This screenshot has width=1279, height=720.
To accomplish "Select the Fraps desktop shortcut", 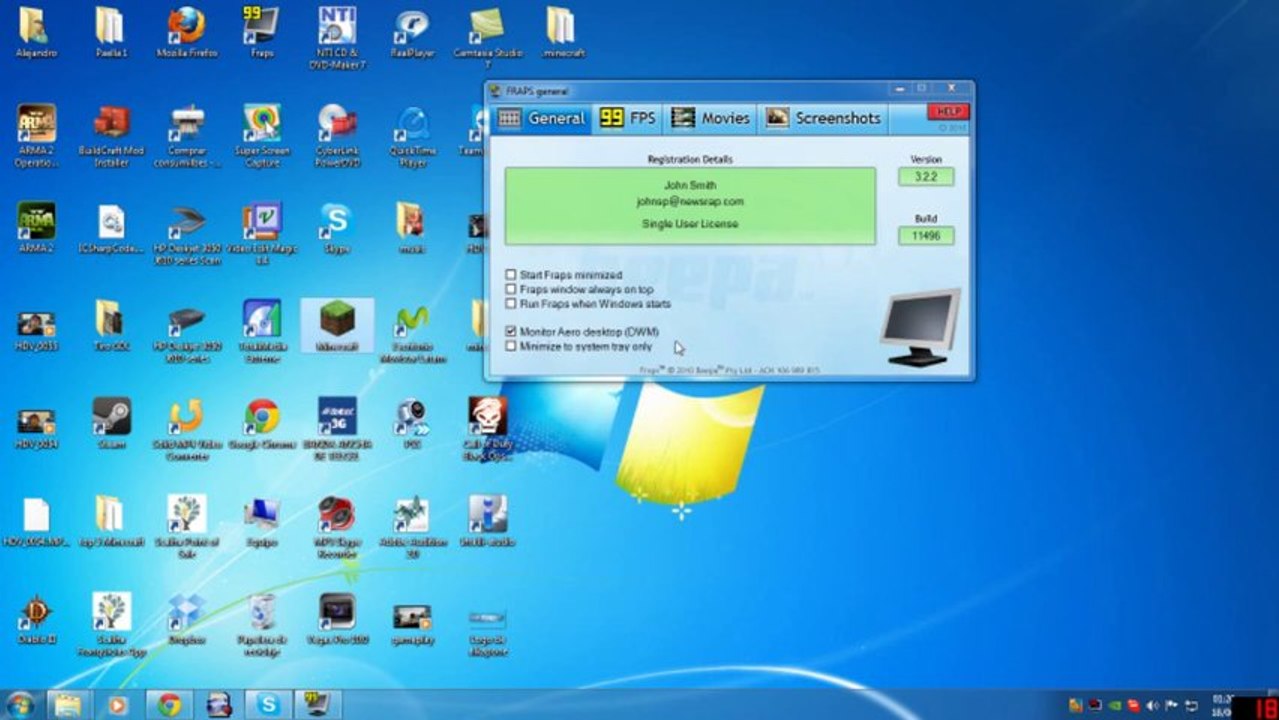I will pos(261,32).
